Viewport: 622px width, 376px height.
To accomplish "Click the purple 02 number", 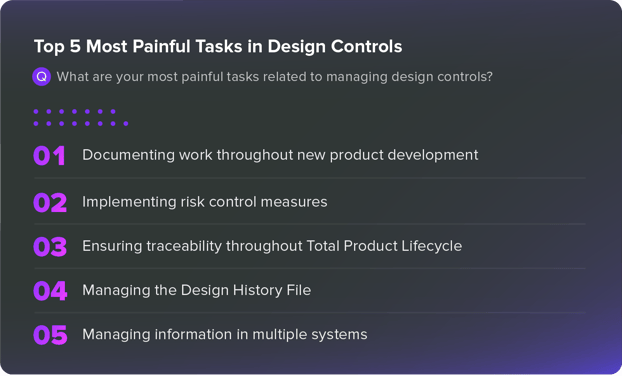I will pos(50,203).
